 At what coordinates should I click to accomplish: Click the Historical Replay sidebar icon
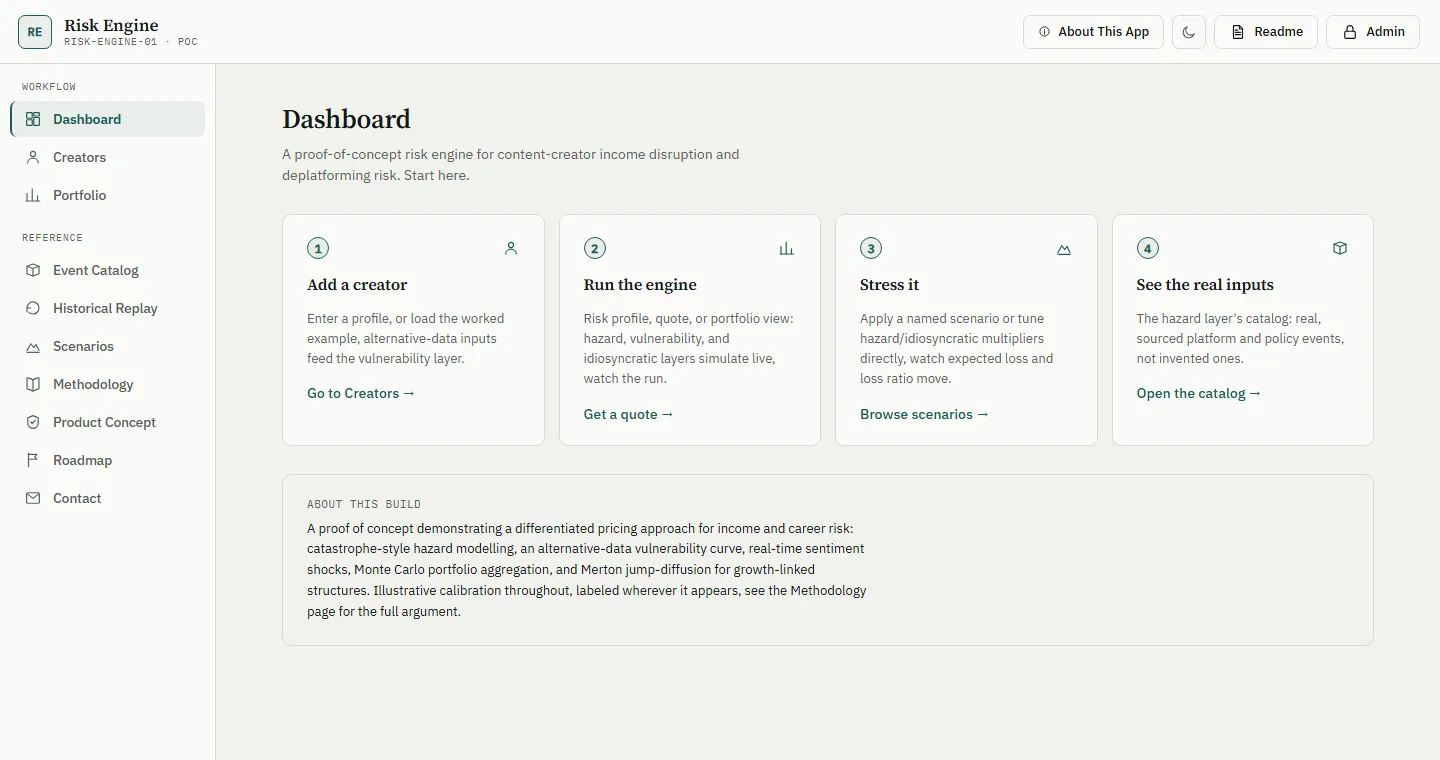point(33,308)
